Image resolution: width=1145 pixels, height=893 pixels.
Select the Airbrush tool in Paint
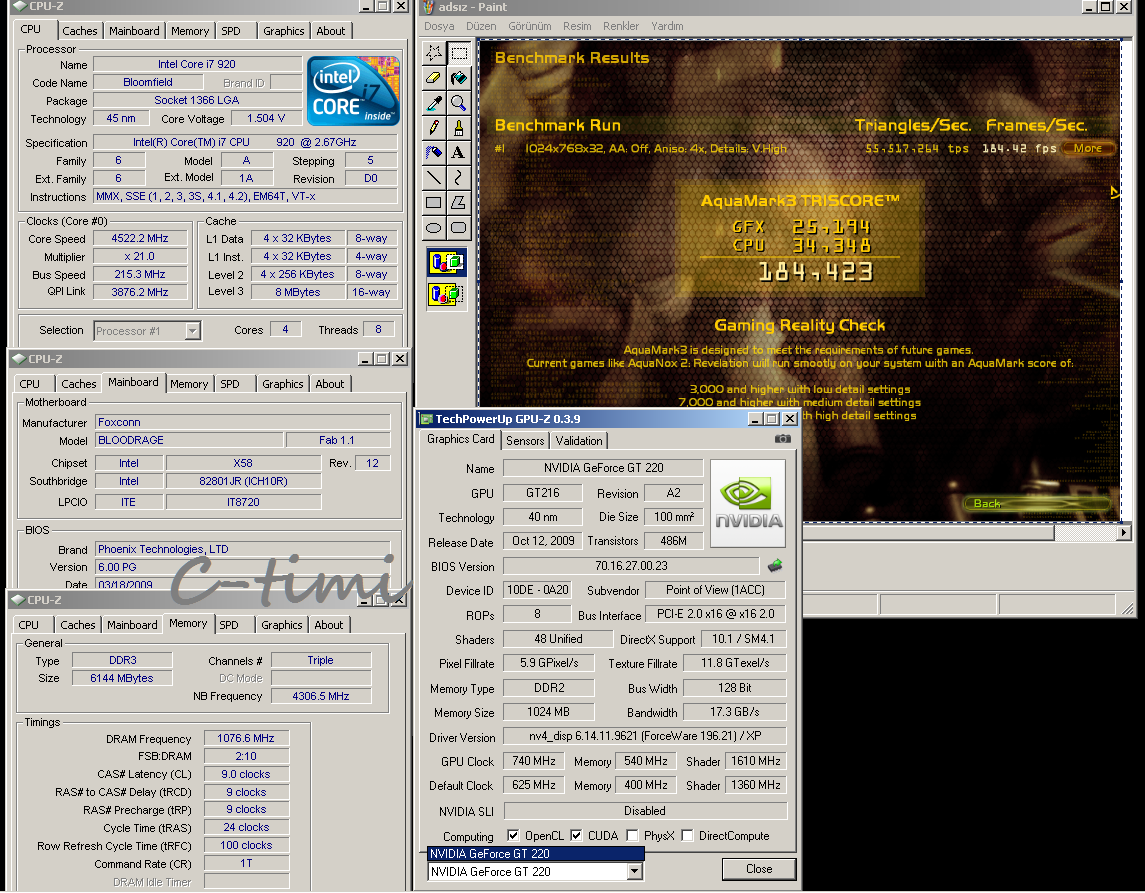pyautogui.click(x=434, y=153)
